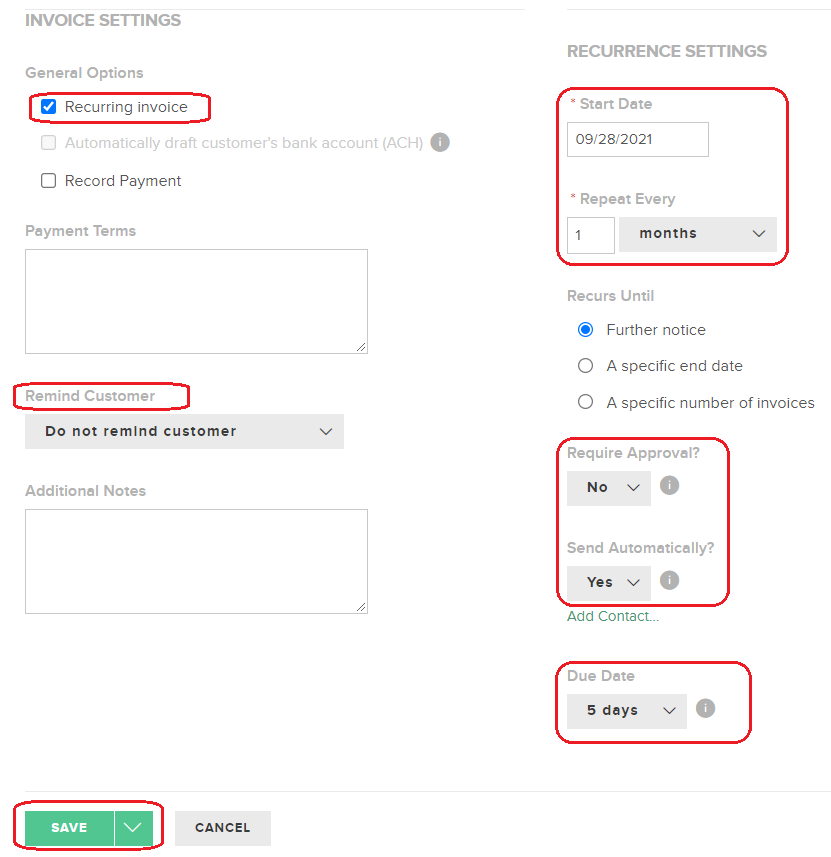Click the info icon next to Require Approval
Screen dimensions: 831x857
669,485
